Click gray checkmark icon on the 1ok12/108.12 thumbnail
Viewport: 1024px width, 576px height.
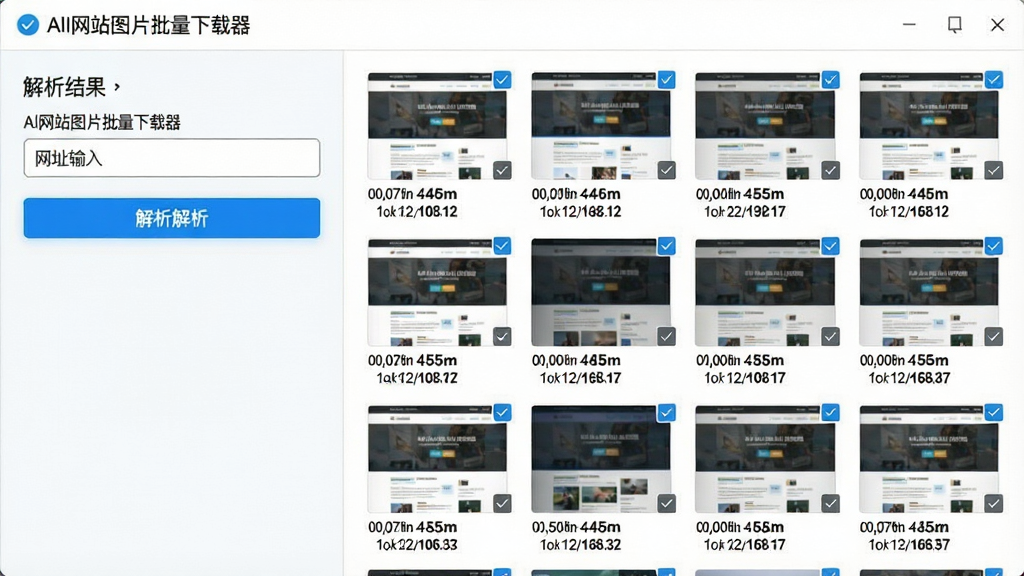point(502,170)
